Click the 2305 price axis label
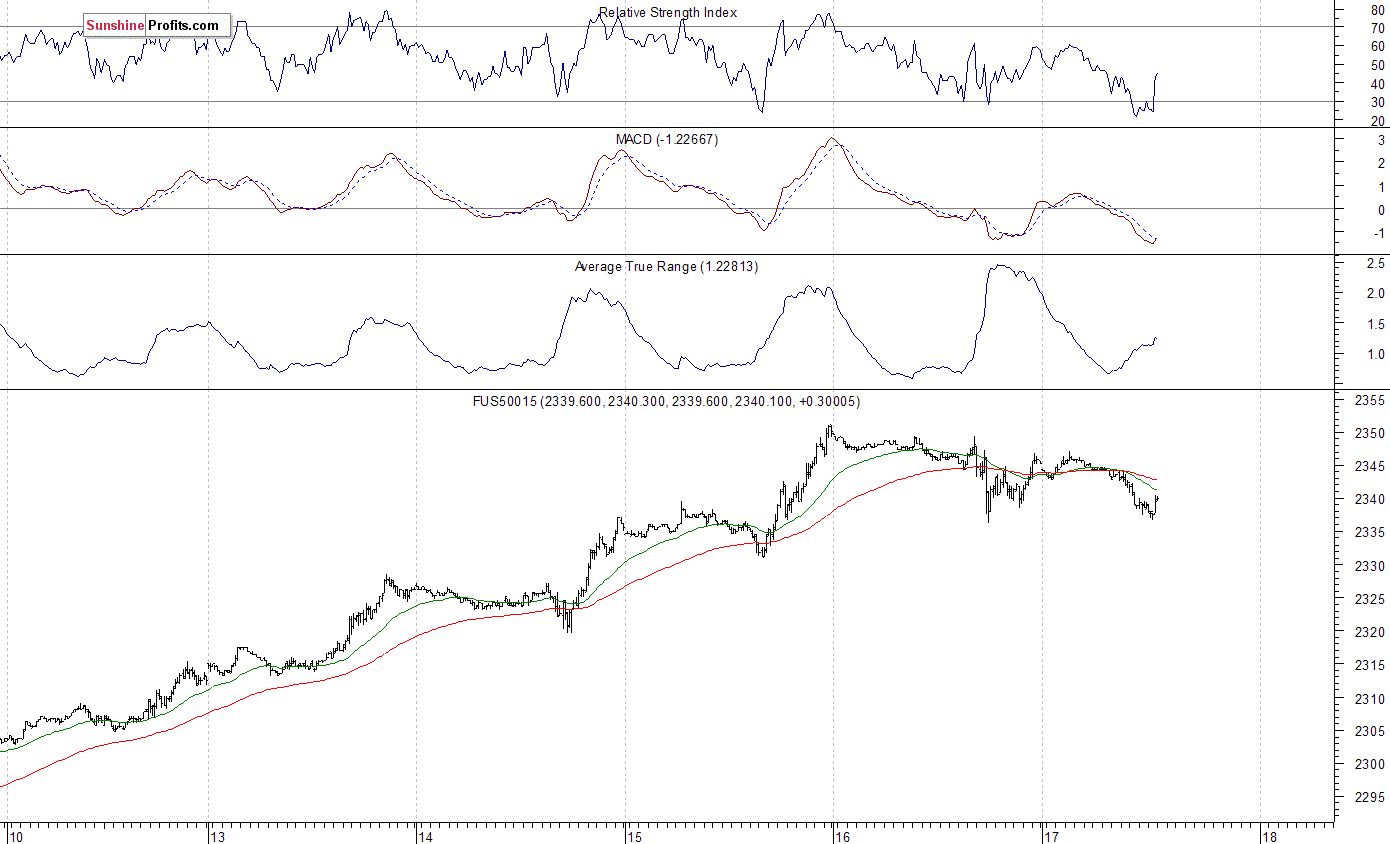Screen dimensions: 1390x844 click(1369, 732)
